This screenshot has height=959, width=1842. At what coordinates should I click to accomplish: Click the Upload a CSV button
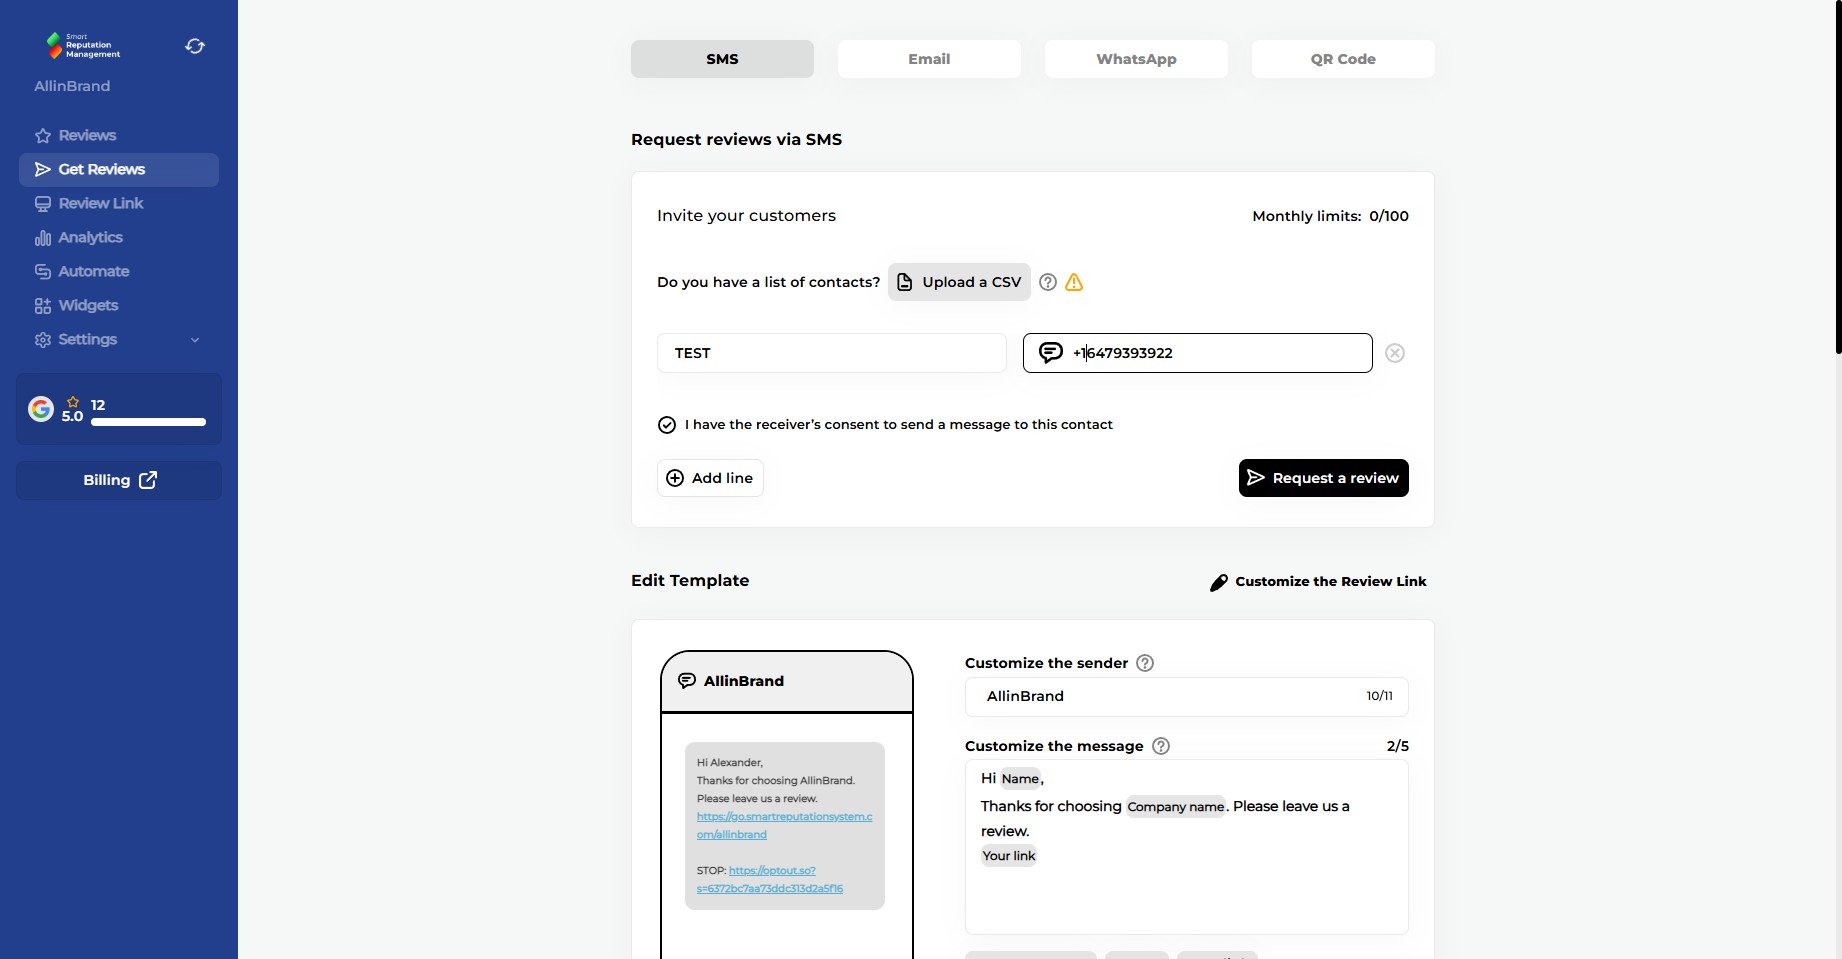click(959, 282)
